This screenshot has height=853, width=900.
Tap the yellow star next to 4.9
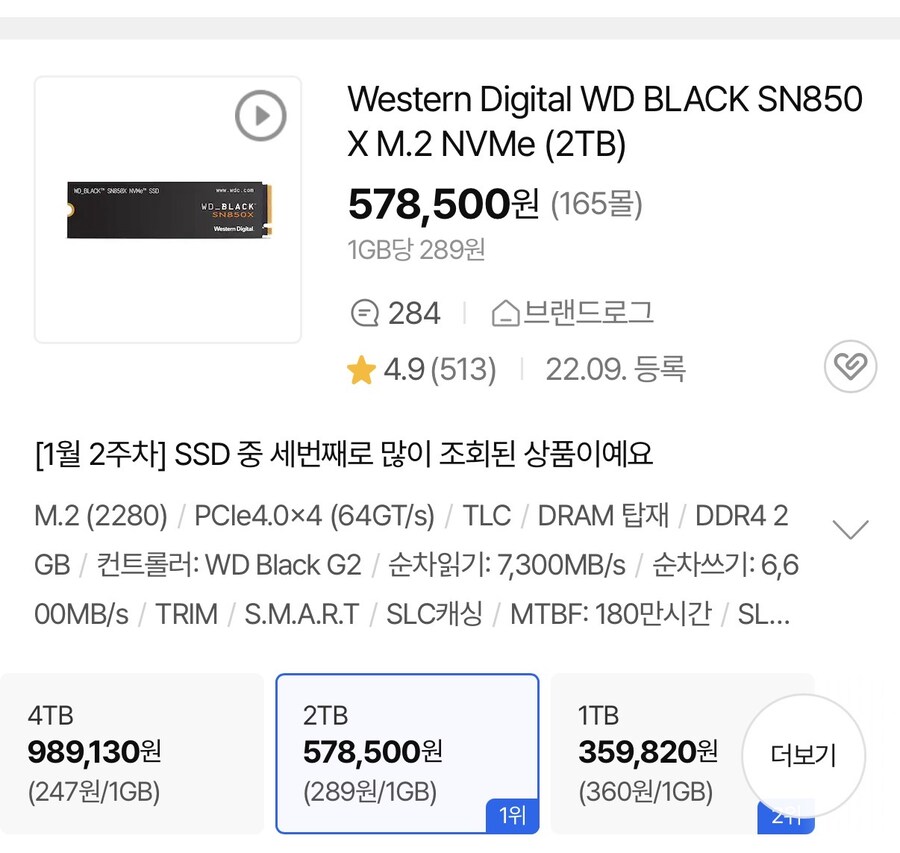pyautogui.click(x=361, y=368)
